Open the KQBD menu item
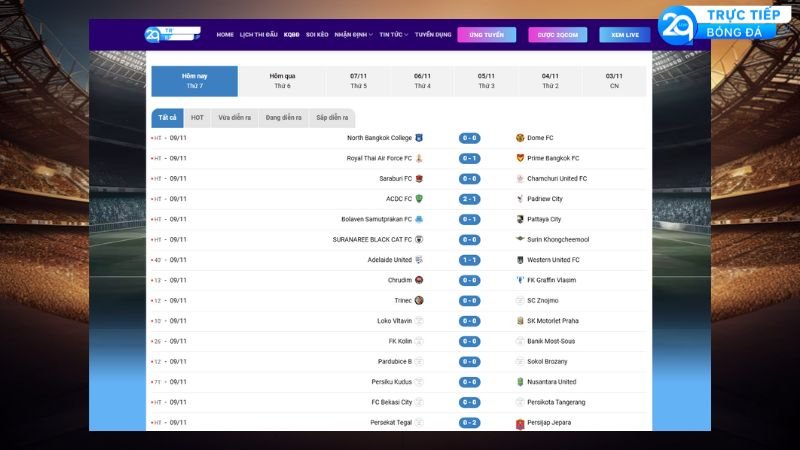Screen dimensions: 800x450 click(x=291, y=35)
